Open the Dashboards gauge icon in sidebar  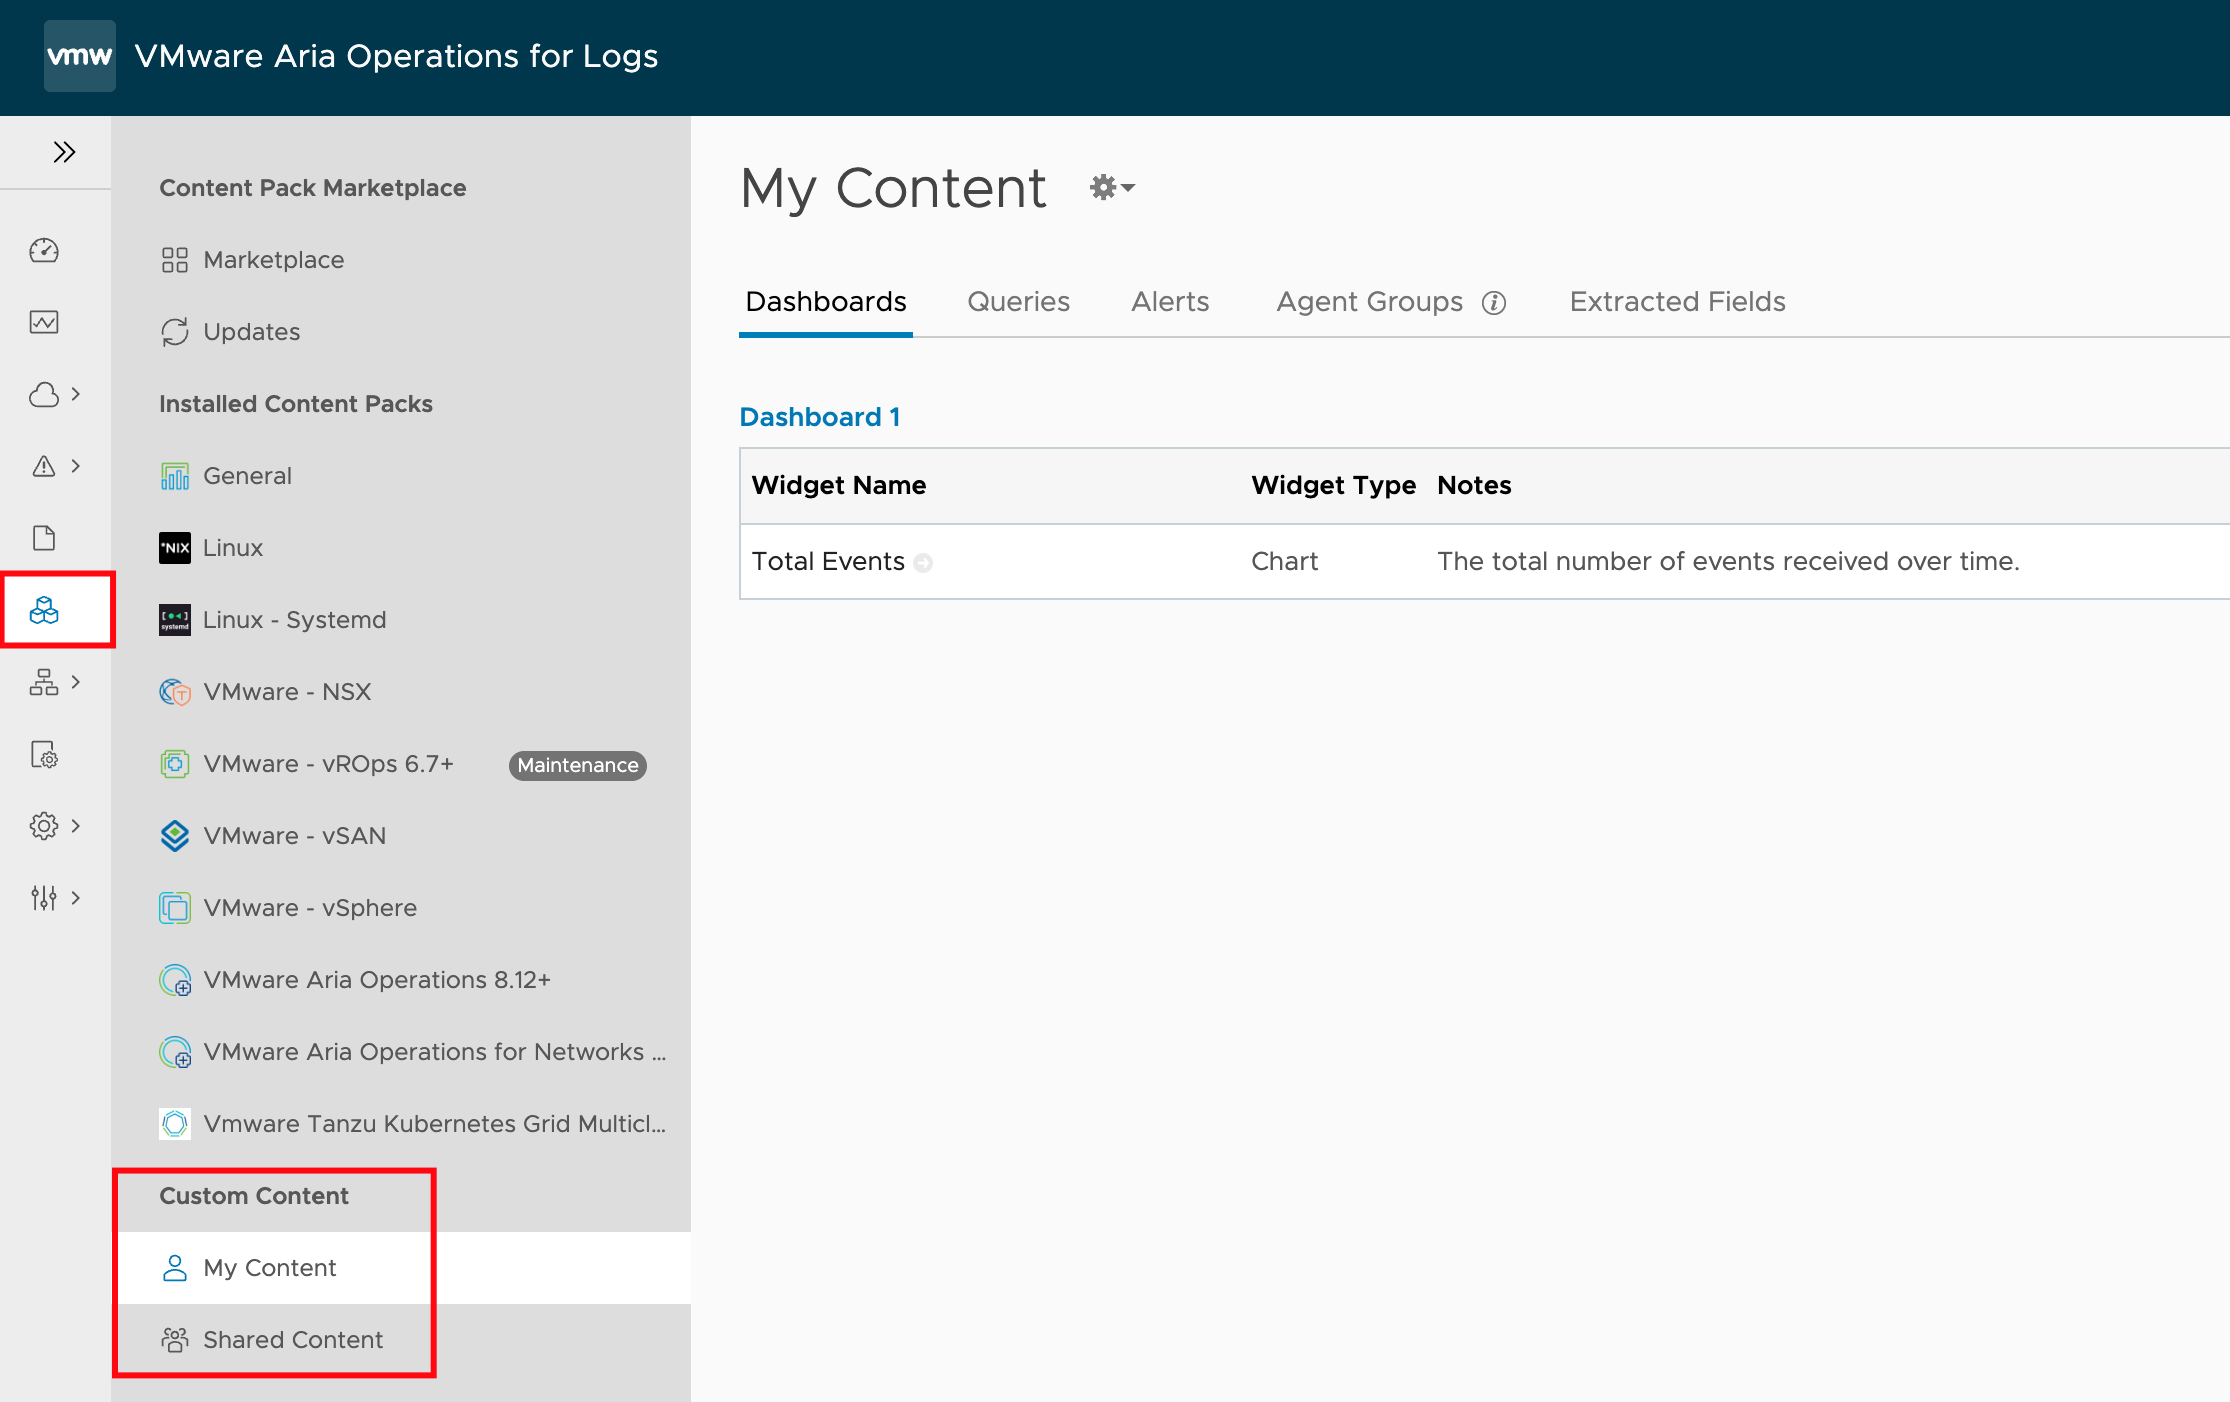[44, 250]
